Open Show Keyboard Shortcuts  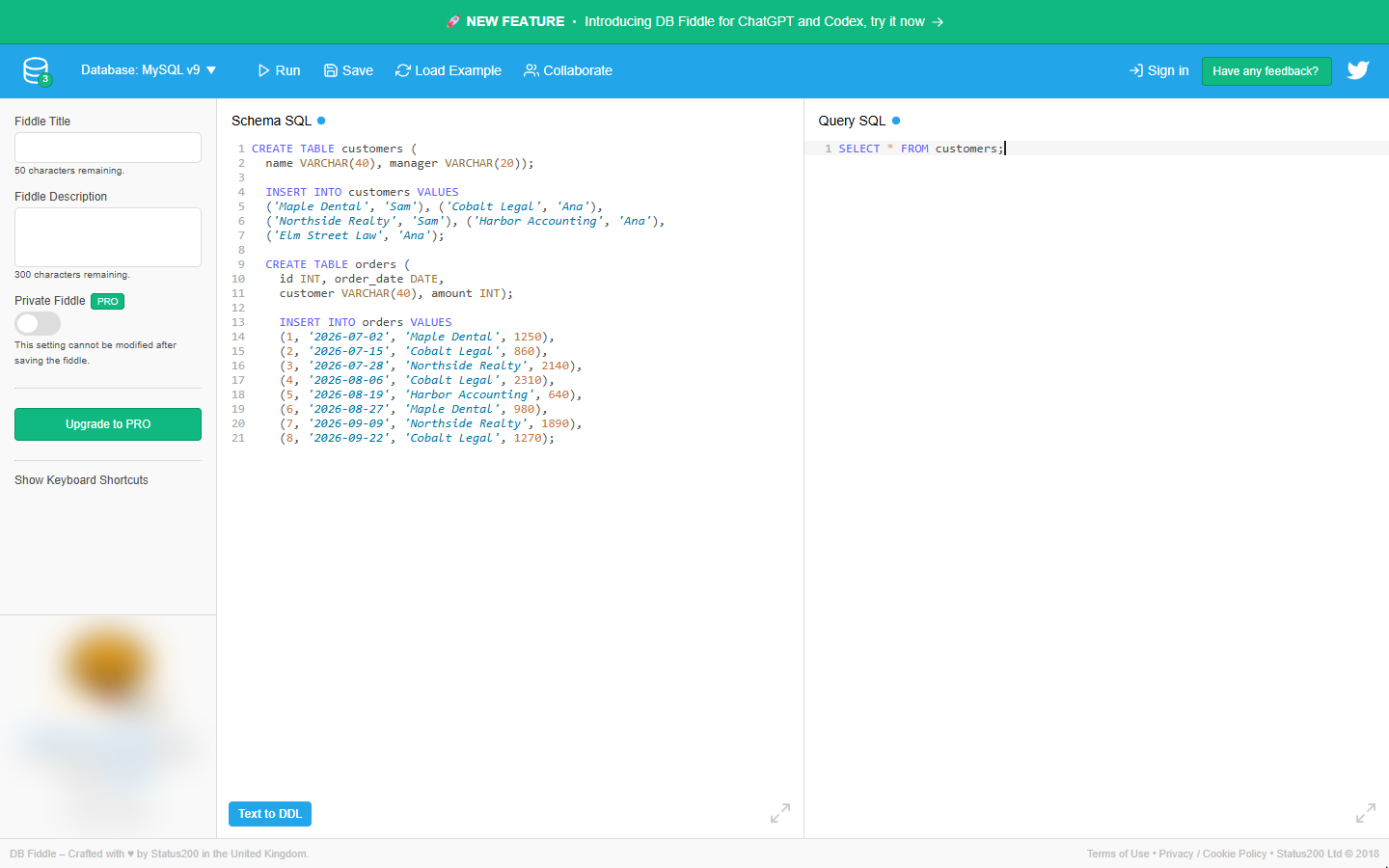tap(81, 480)
